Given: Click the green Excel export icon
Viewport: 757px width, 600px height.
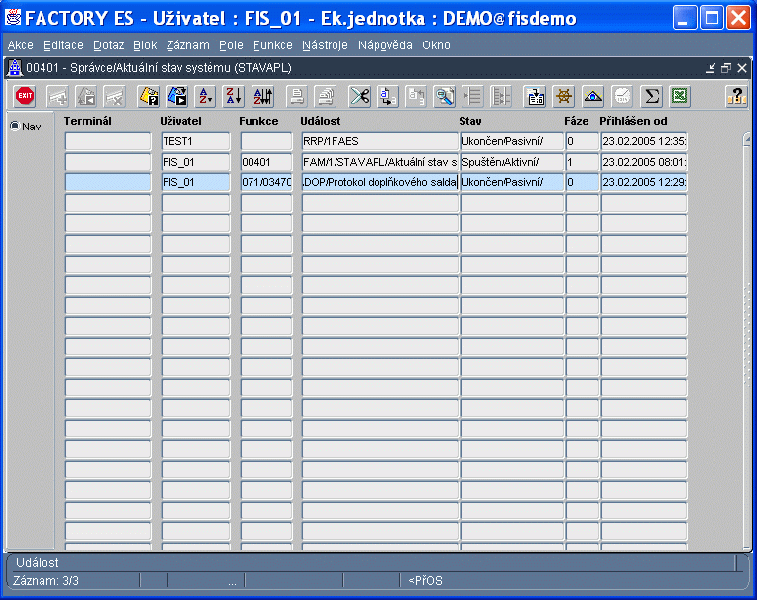Looking at the screenshot, I should (x=680, y=97).
